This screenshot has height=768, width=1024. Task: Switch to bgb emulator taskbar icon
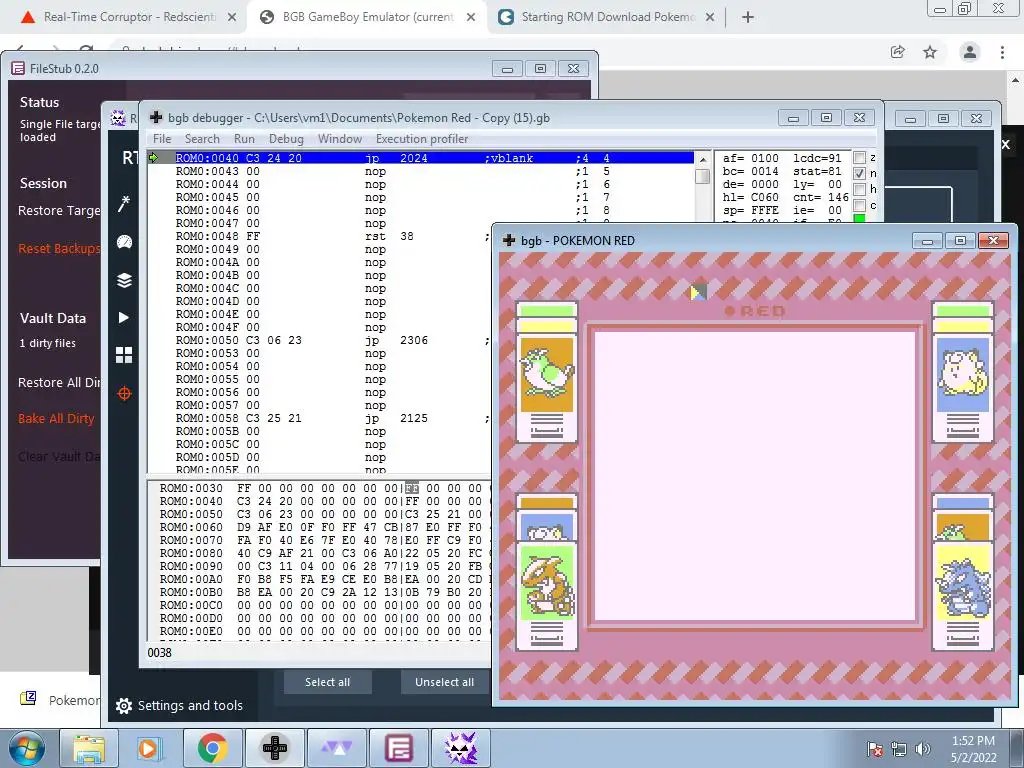point(274,748)
